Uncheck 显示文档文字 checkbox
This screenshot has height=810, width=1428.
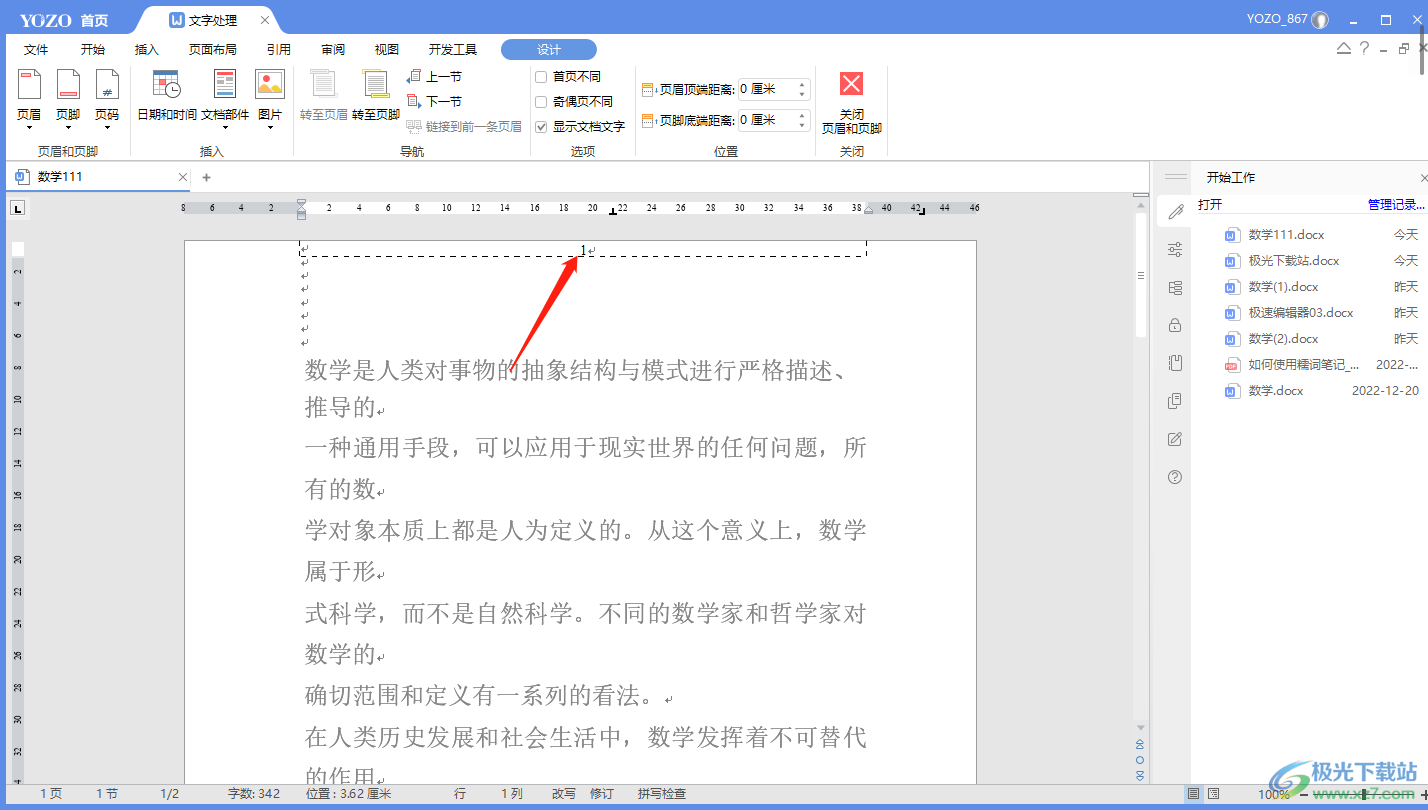point(541,127)
